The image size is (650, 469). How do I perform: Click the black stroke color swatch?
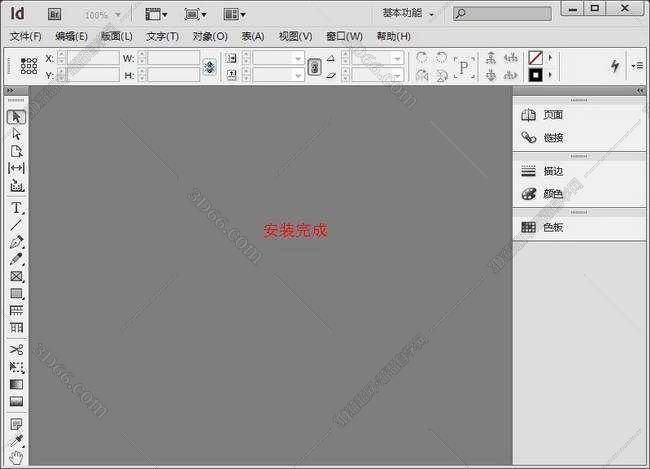pyautogui.click(x=535, y=75)
